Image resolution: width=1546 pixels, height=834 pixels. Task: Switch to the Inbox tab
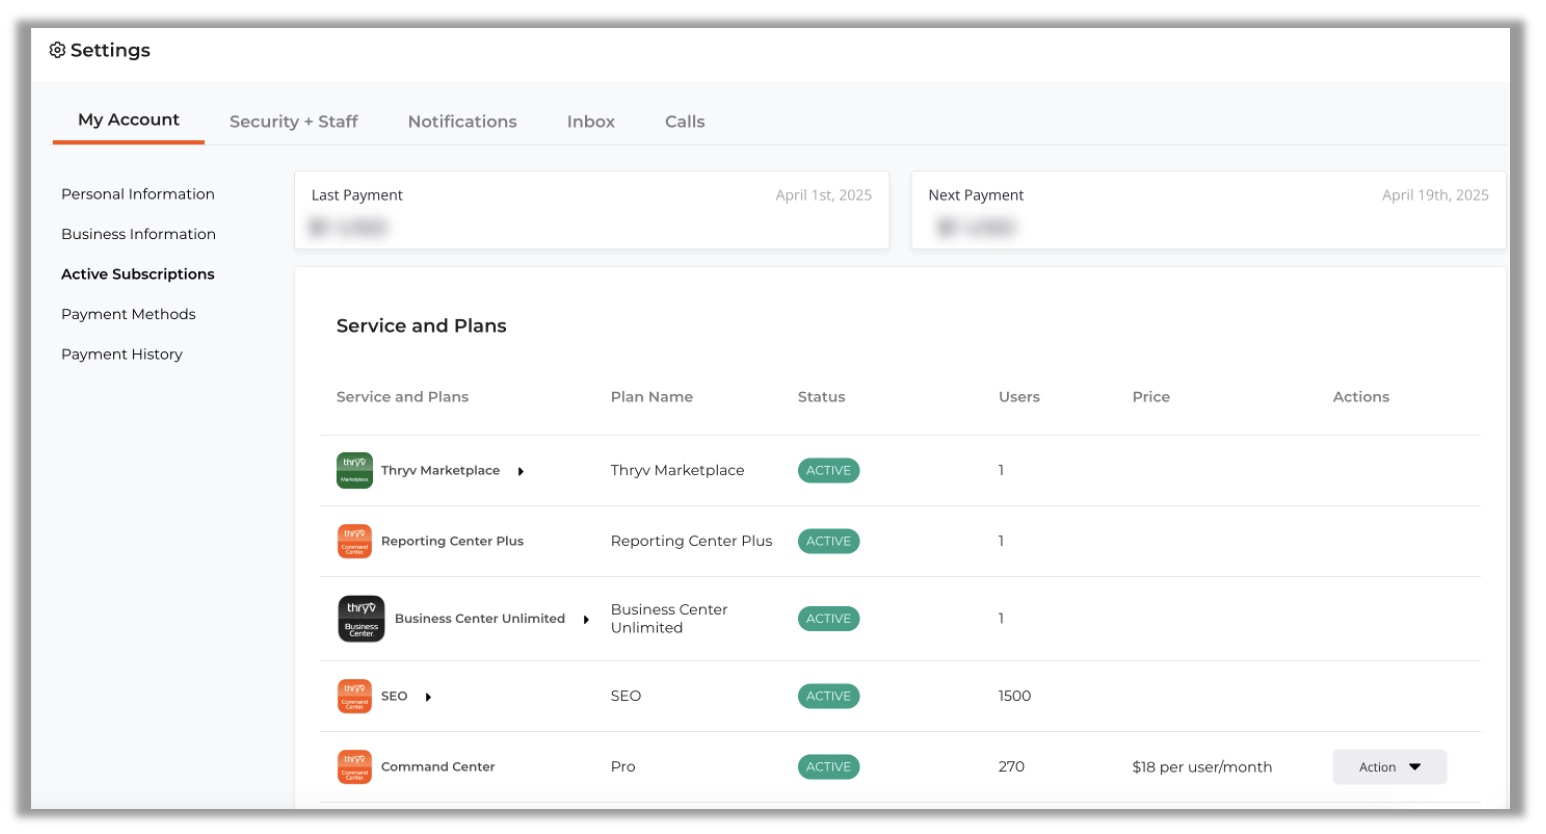591,122
